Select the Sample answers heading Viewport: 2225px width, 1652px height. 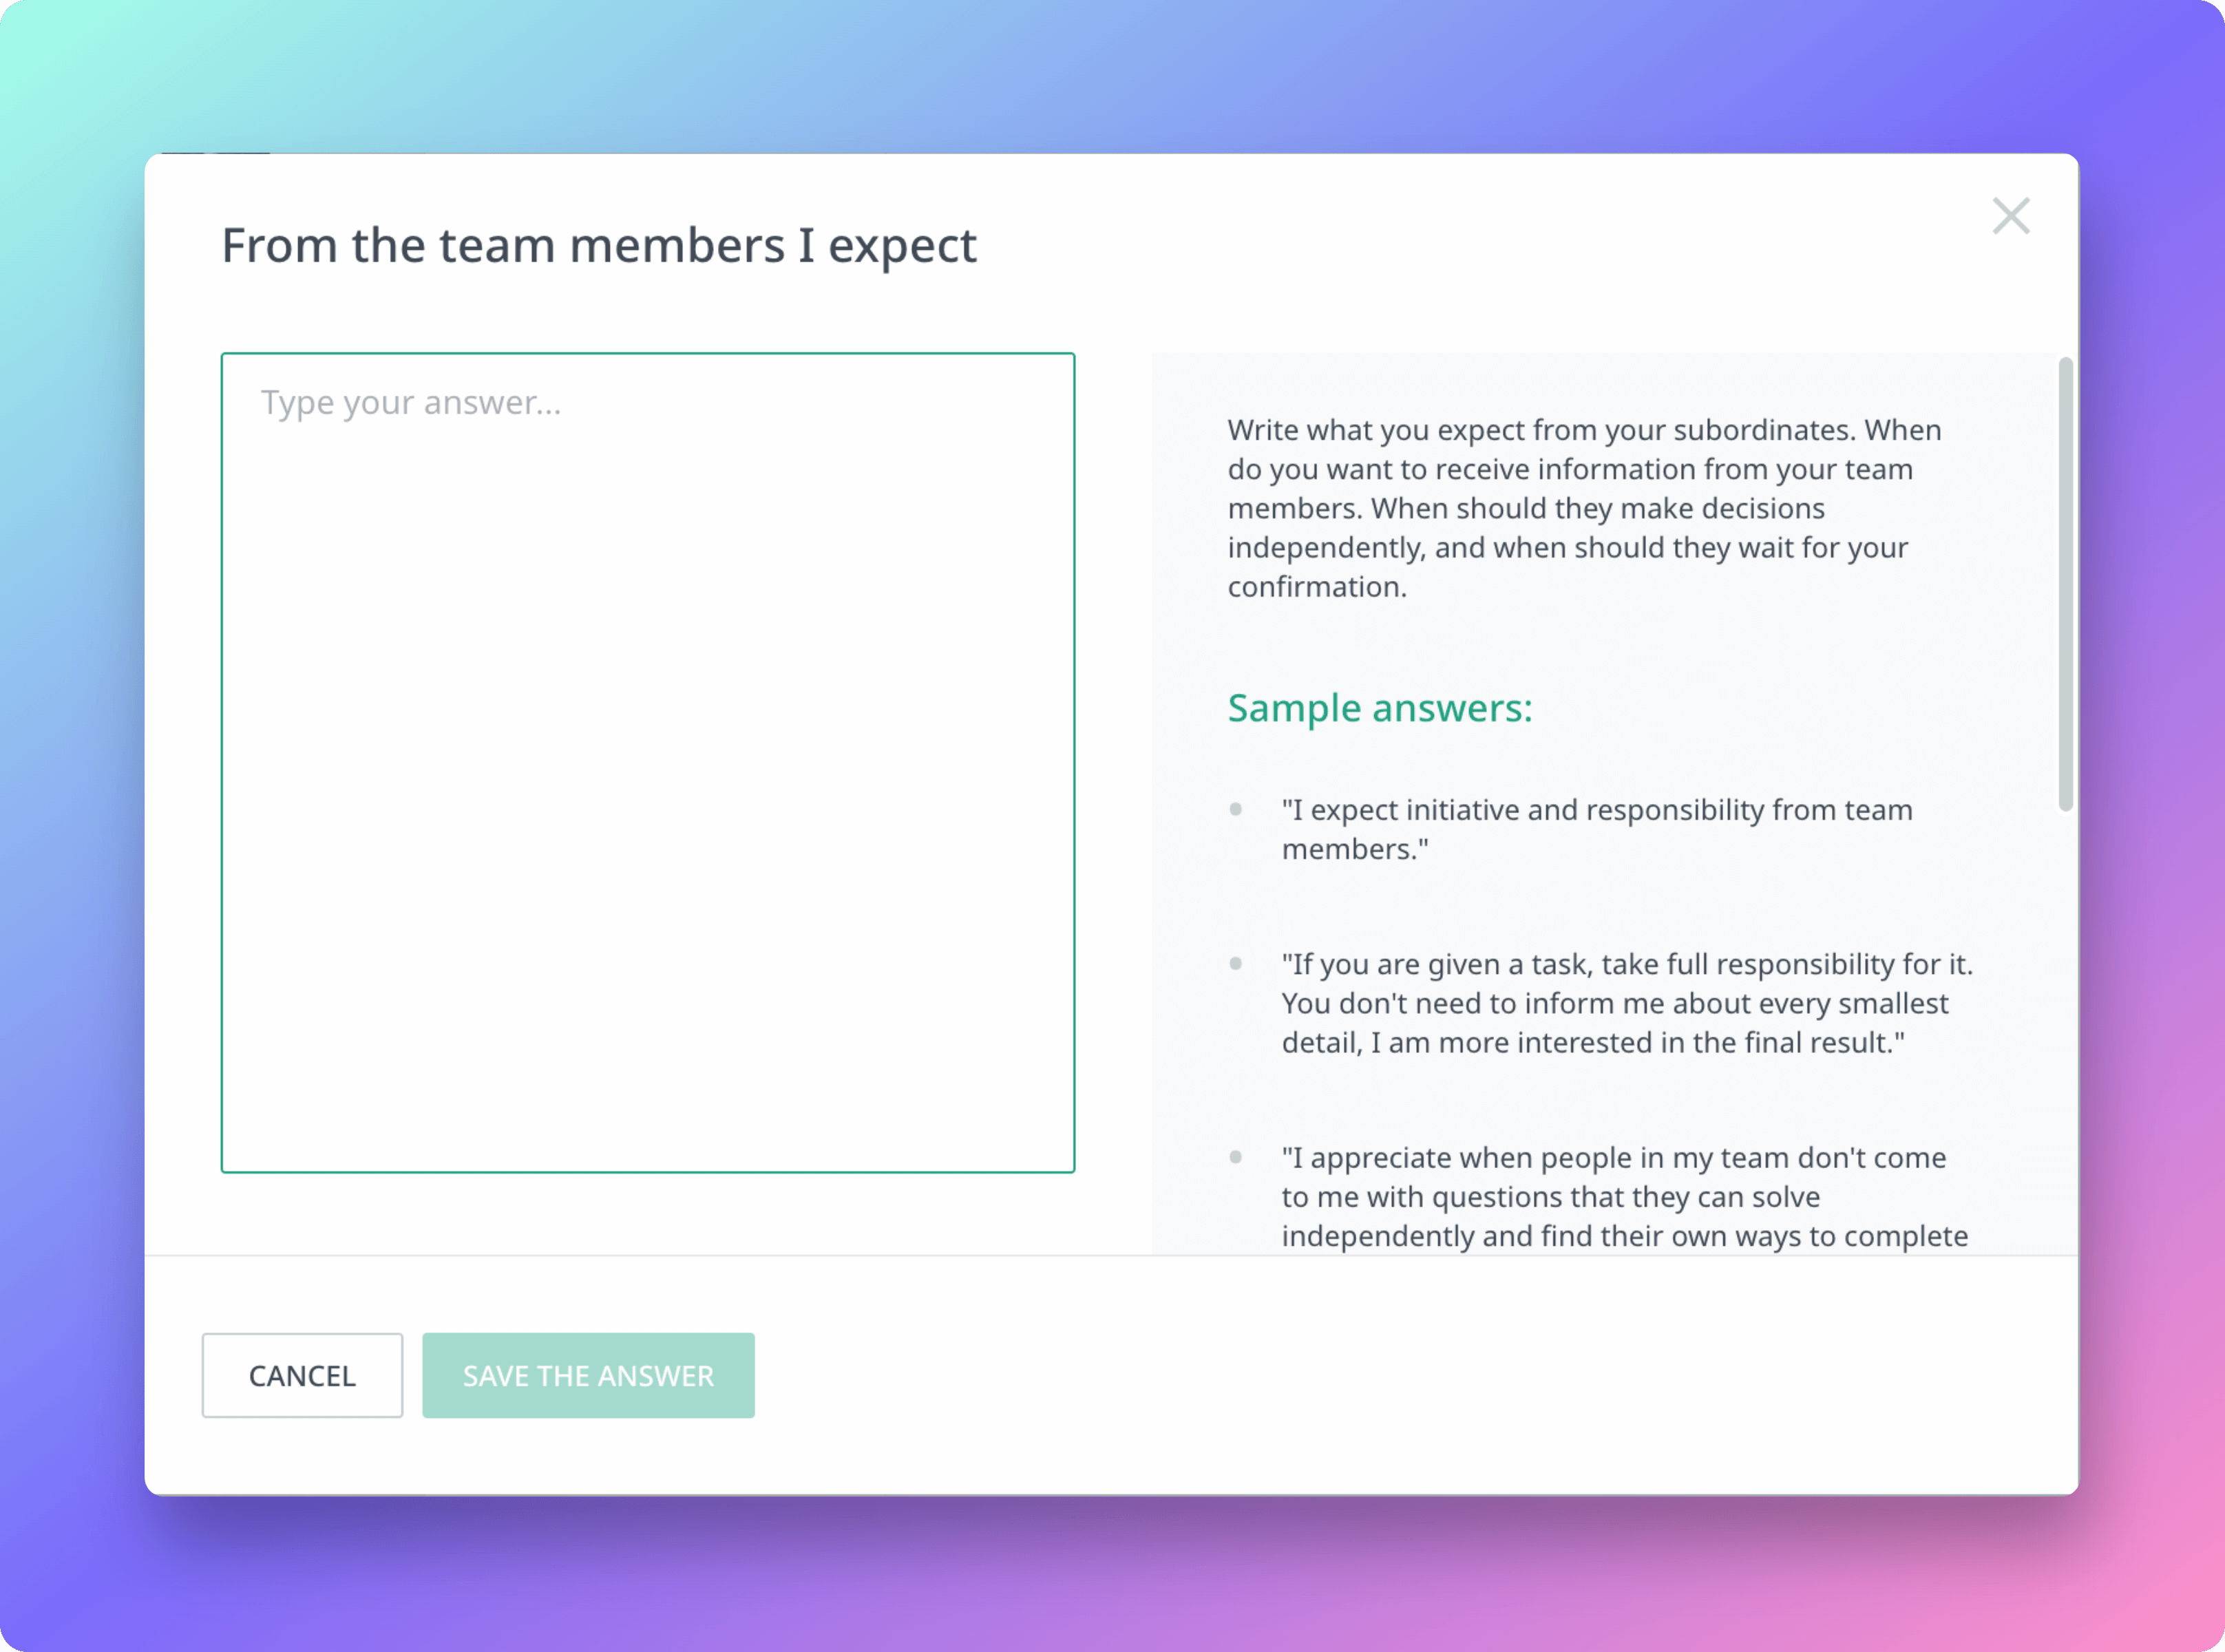pyautogui.click(x=1380, y=708)
